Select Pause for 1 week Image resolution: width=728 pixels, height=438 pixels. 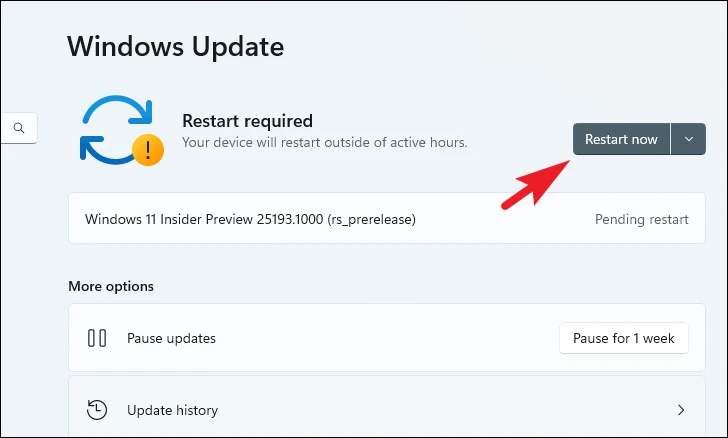(x=624, y=338)
